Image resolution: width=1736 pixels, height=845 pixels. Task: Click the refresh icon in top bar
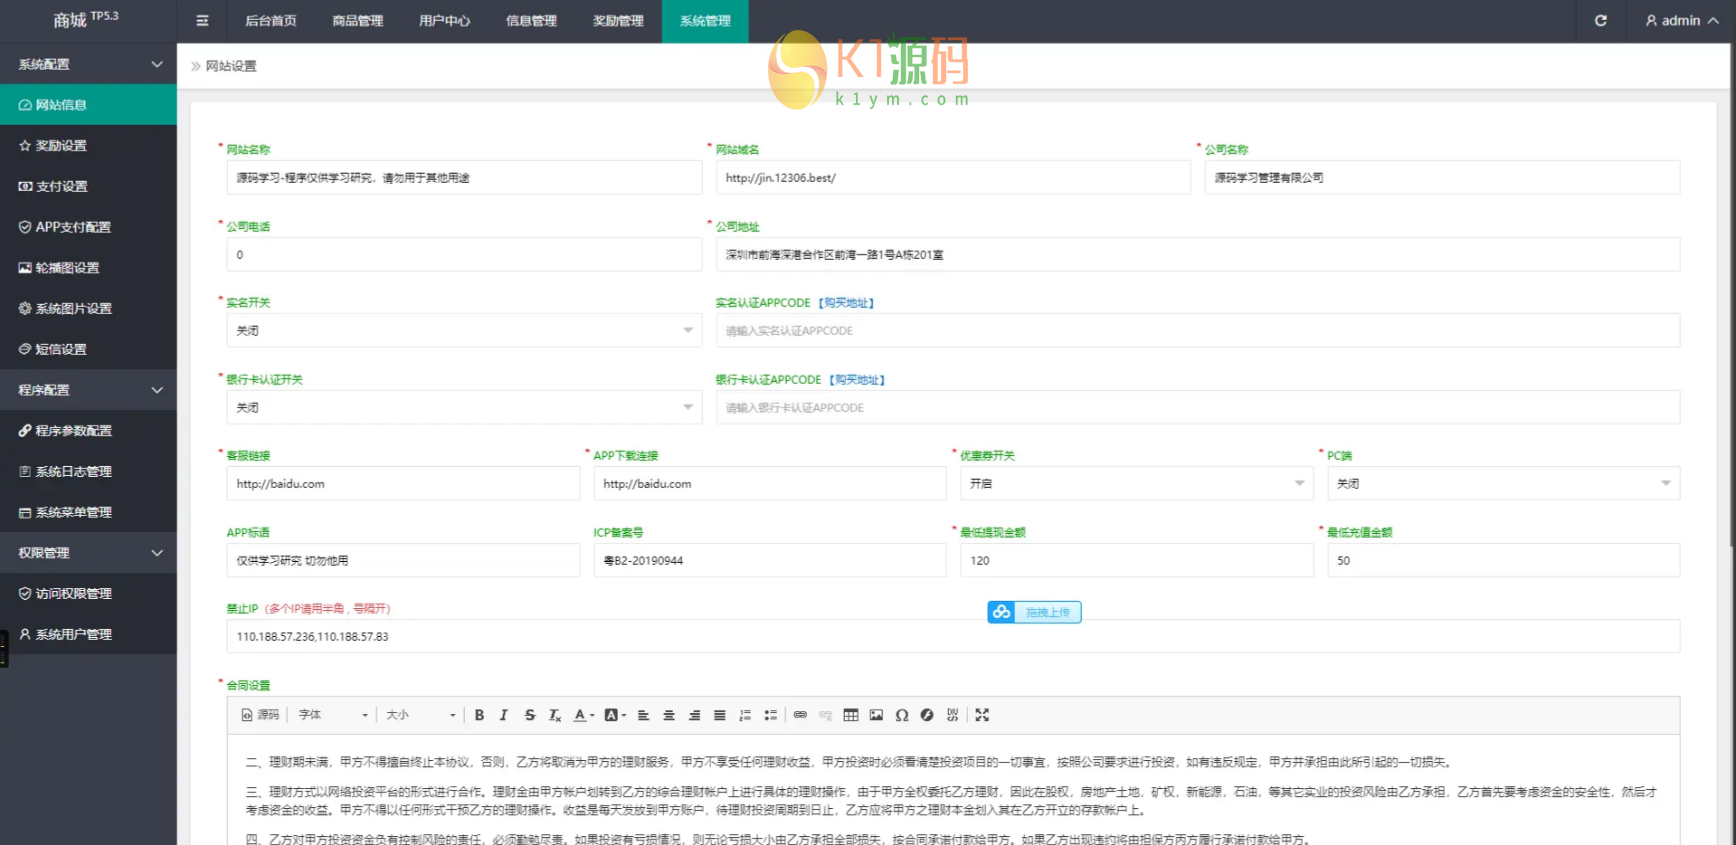click(x=1600, y=20)
